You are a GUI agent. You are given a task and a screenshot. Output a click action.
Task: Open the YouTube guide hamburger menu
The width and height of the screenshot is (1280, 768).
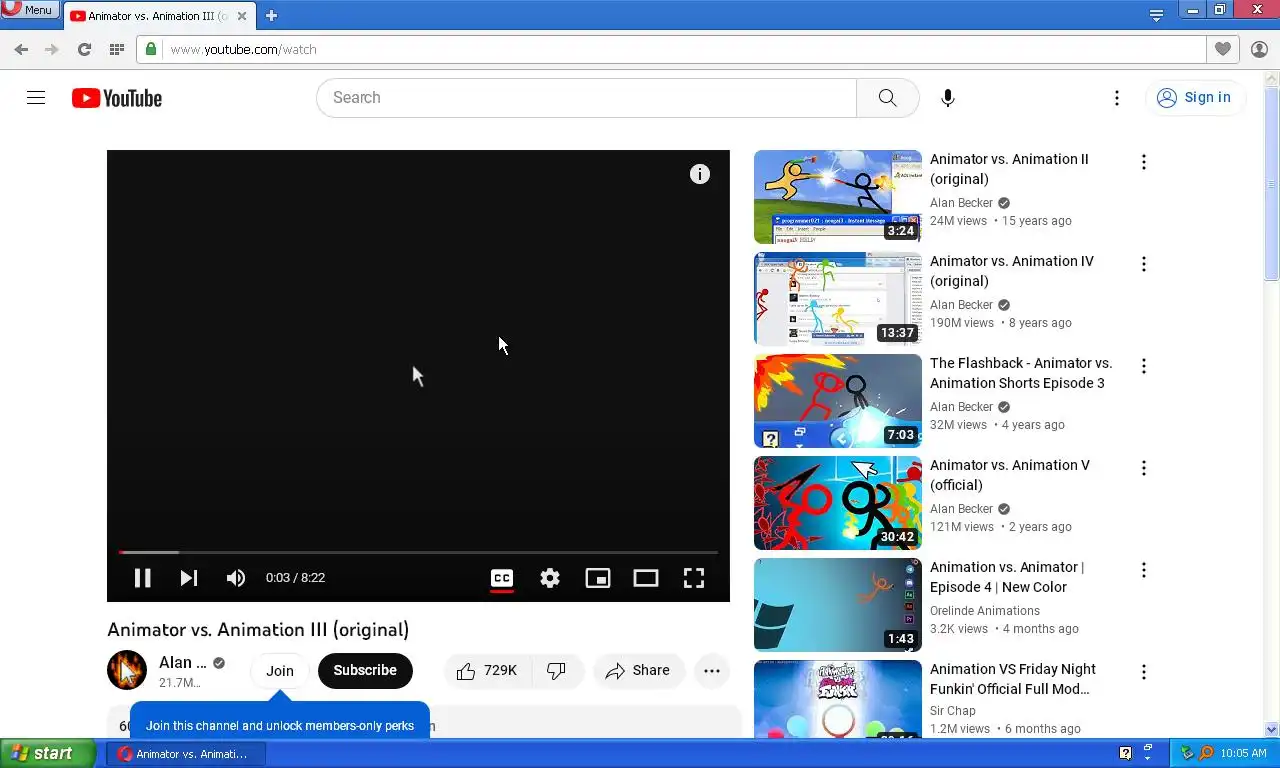pyautogui.click(x=36, y=98)
